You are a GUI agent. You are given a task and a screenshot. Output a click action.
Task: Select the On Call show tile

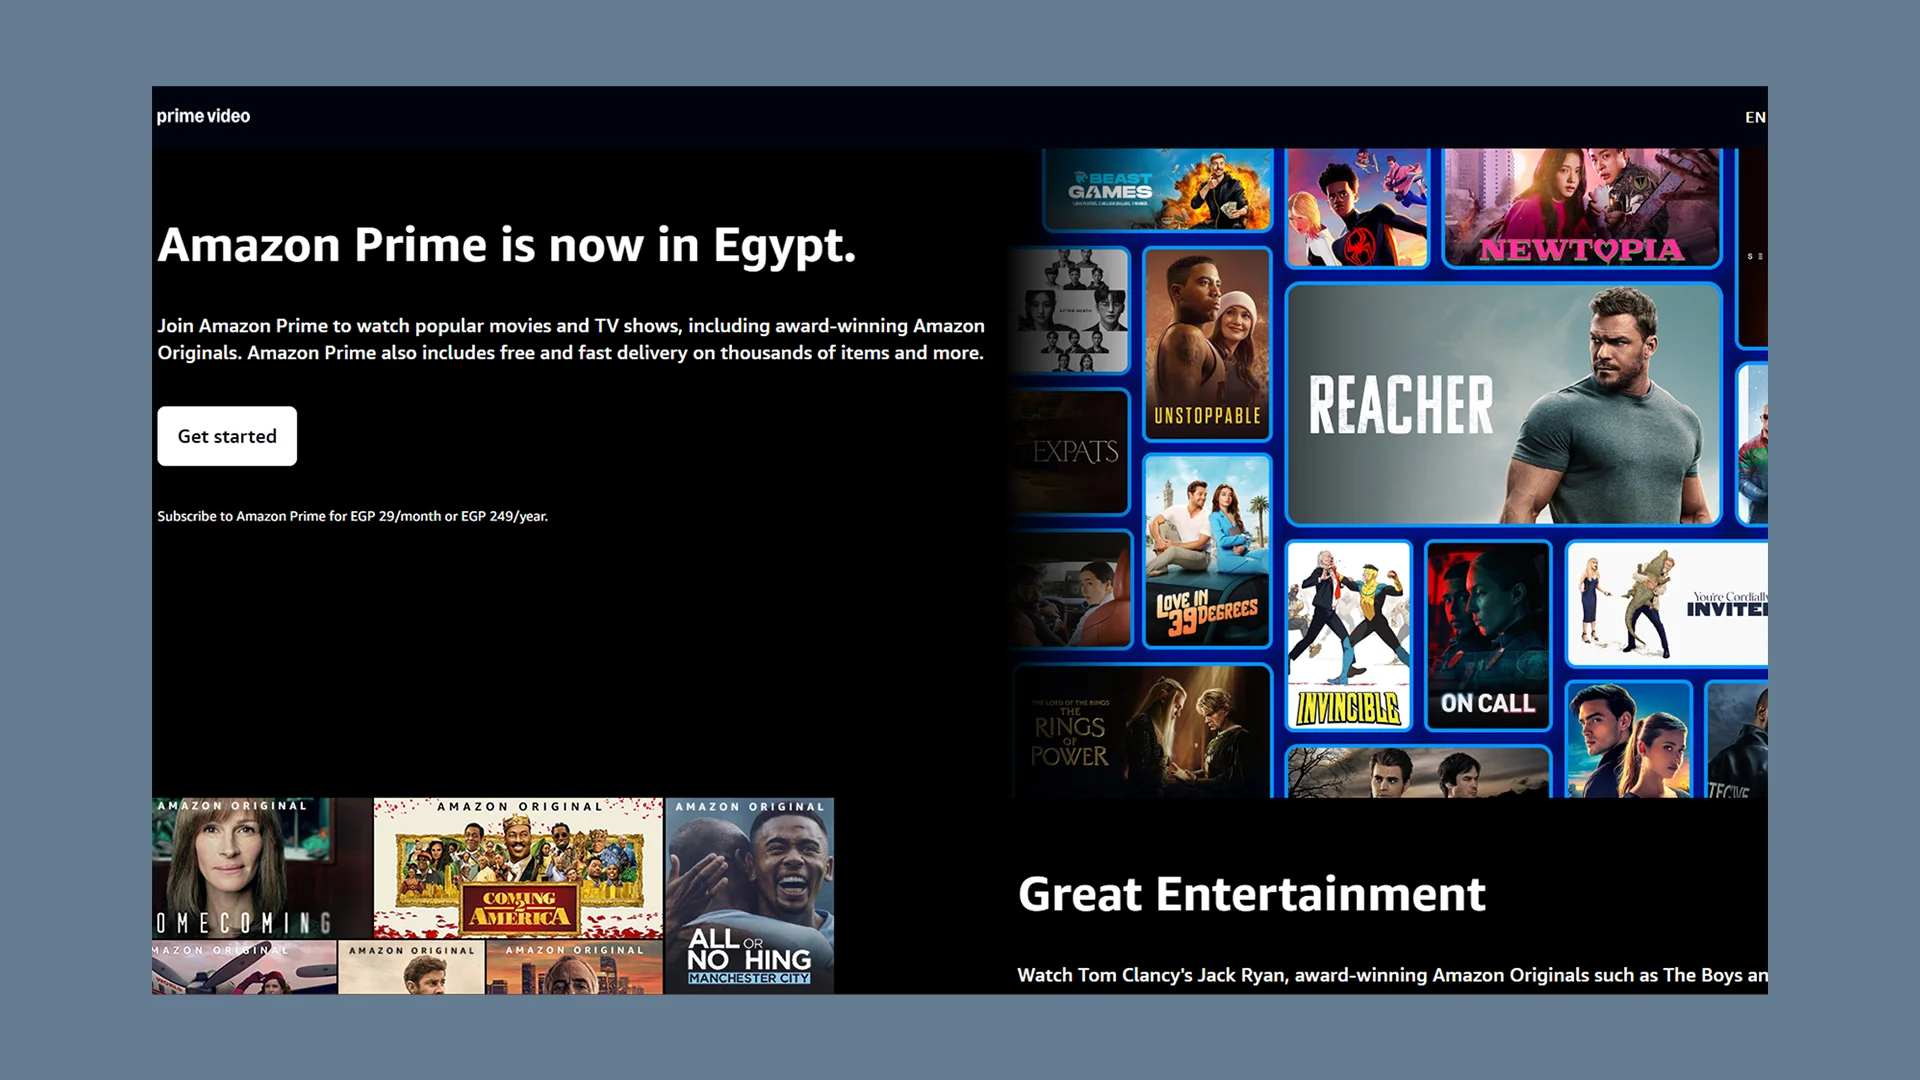click(1487, 635)
